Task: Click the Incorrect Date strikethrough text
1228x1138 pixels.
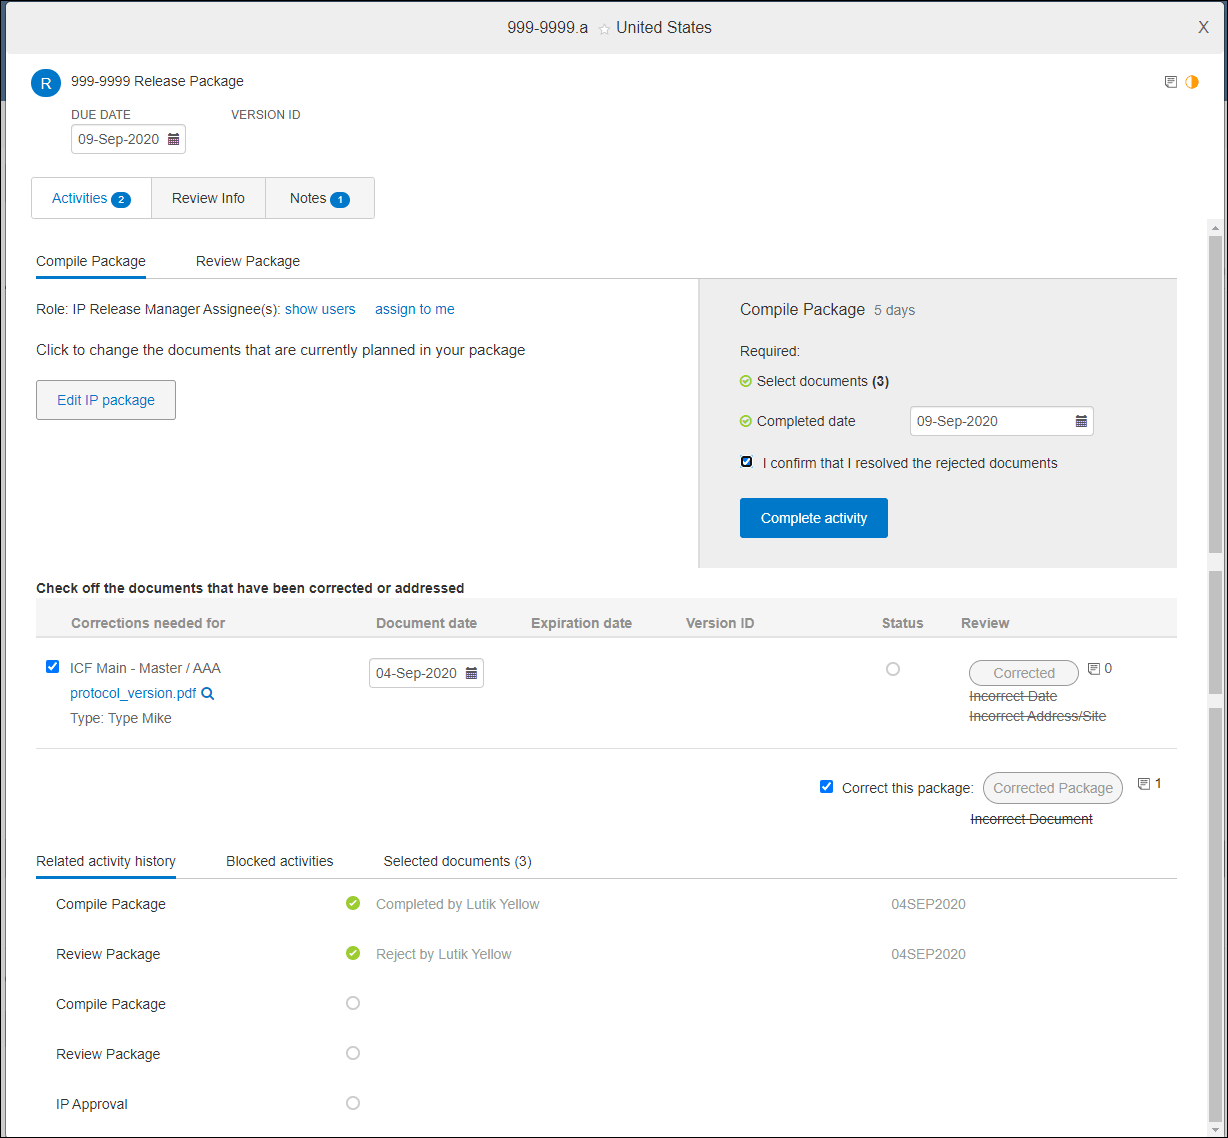Action: click(1013, 696)
